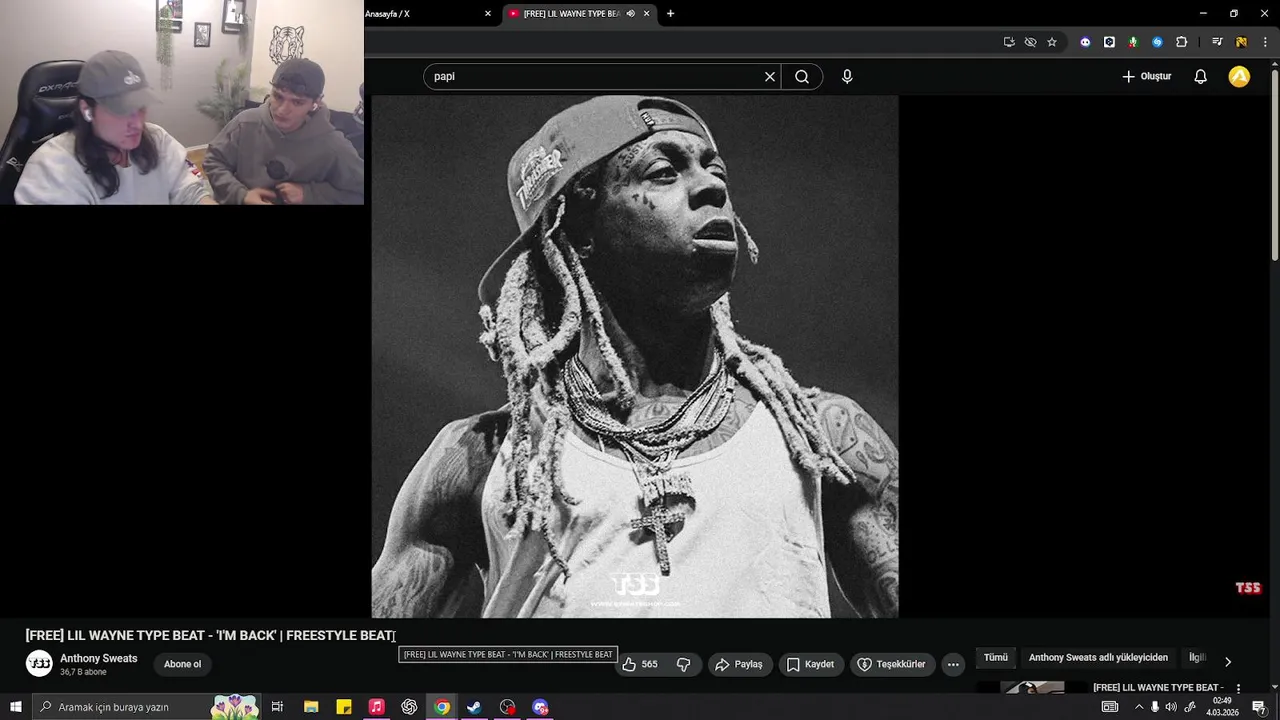The width and height of the screenshot is (1280, 720).
Task: Open Steam from the taskbar
Action: tap(474, 707)
